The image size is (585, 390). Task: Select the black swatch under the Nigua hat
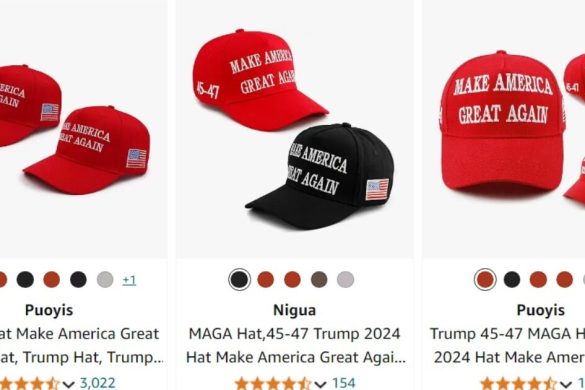pos(239,280)
